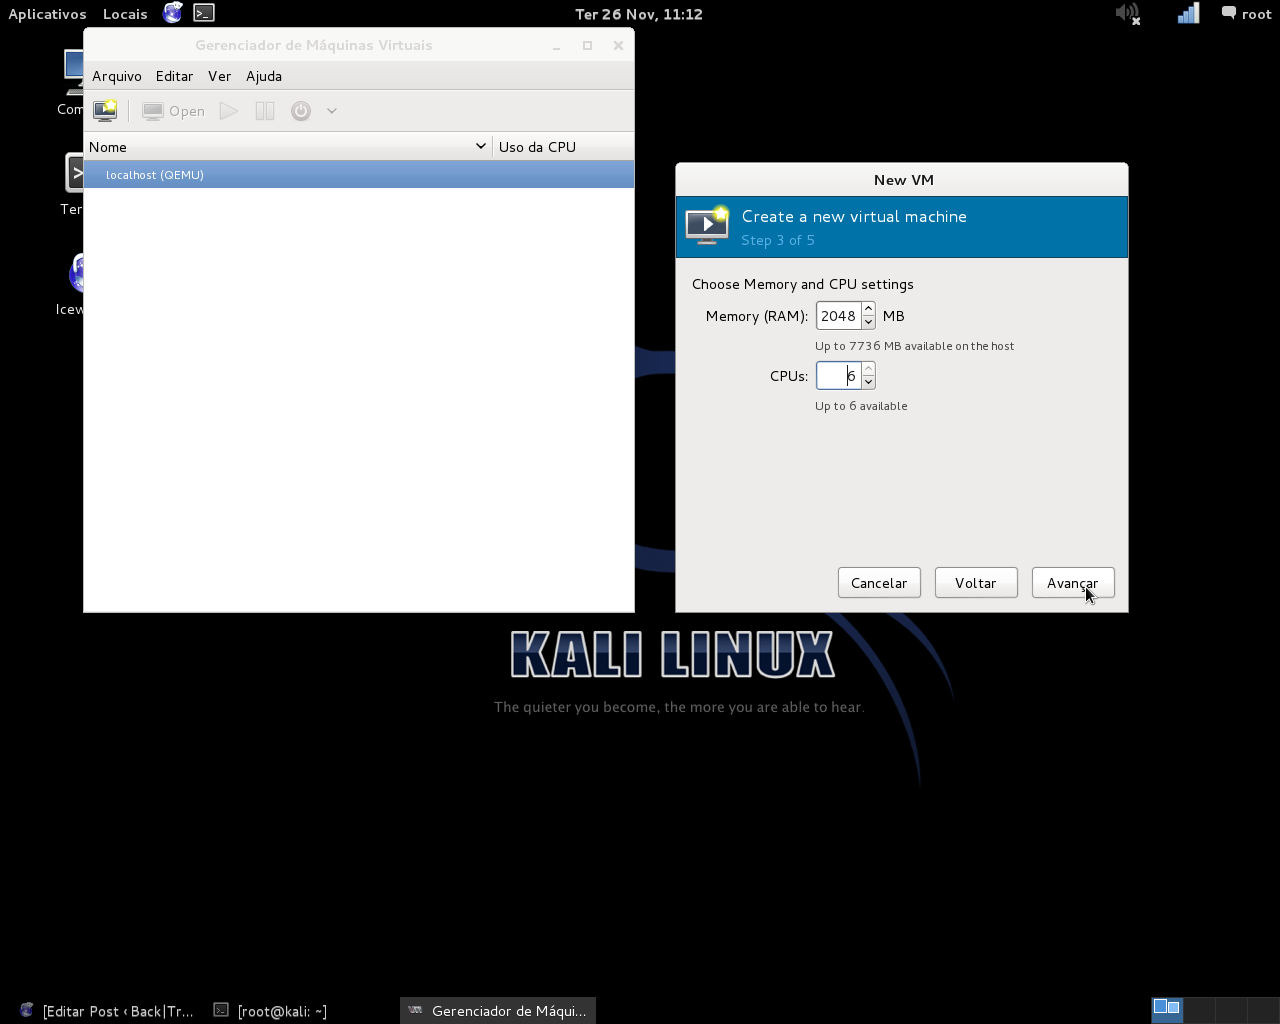Launch Iceweasel from the top panel icon
Viewport: 1280px width, 1024px height.
pyautogui.click(x=173, y=13)
